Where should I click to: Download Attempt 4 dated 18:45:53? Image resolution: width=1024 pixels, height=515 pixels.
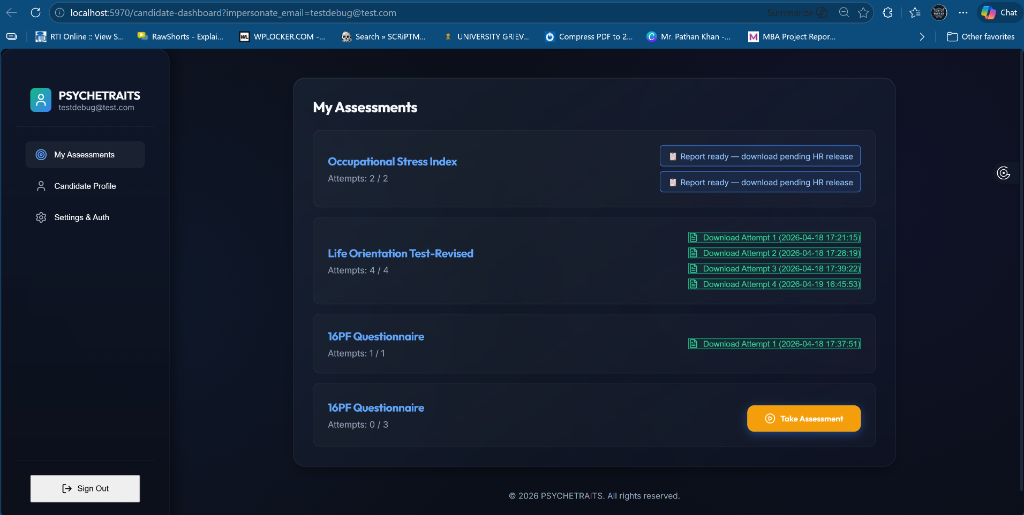click(774, 284)
